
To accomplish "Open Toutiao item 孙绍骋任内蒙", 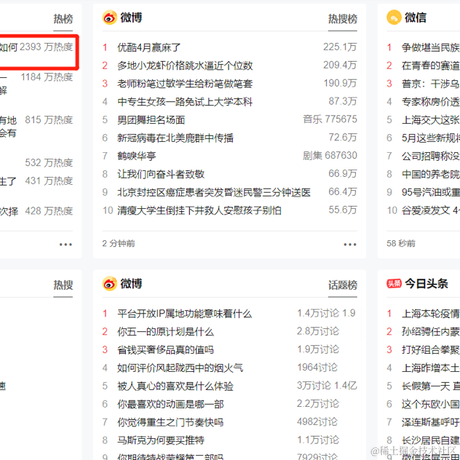I will pyautogui.click(x=431, y=332).
